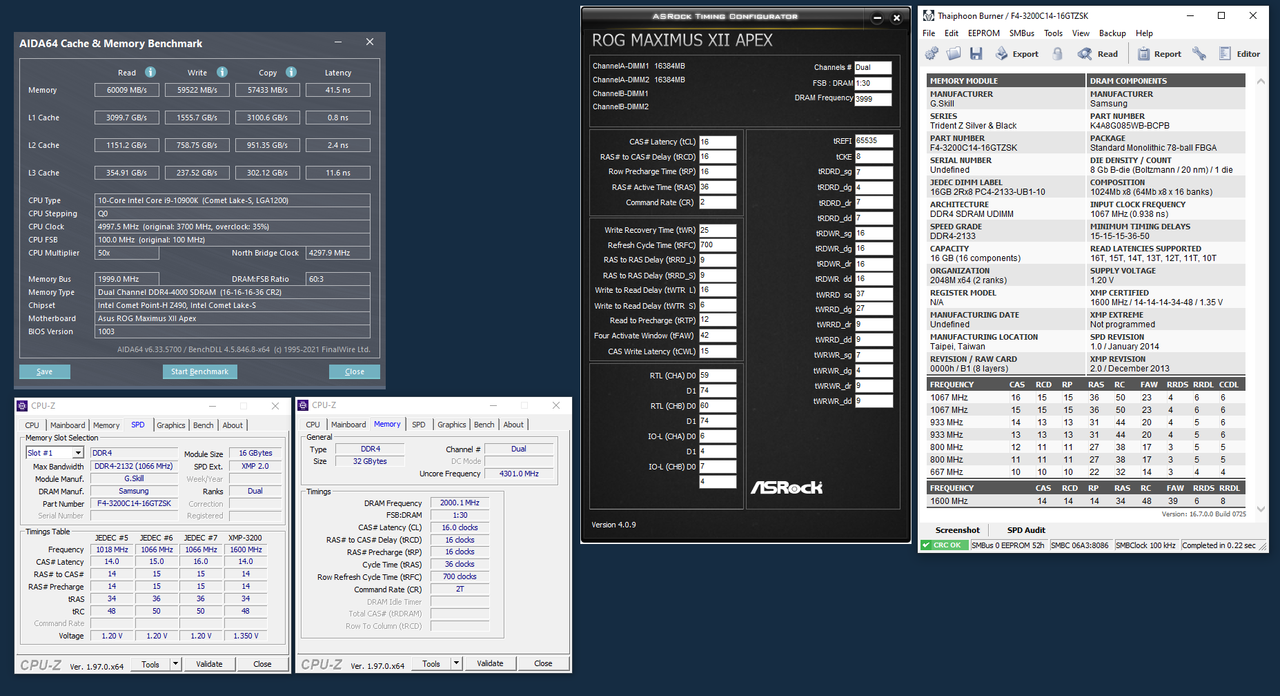The height and width of the screenshot is (696, 1280).
Task: Open the EEPROM menu in Thaiphoon Burner
Action: (x=984, y=33)
